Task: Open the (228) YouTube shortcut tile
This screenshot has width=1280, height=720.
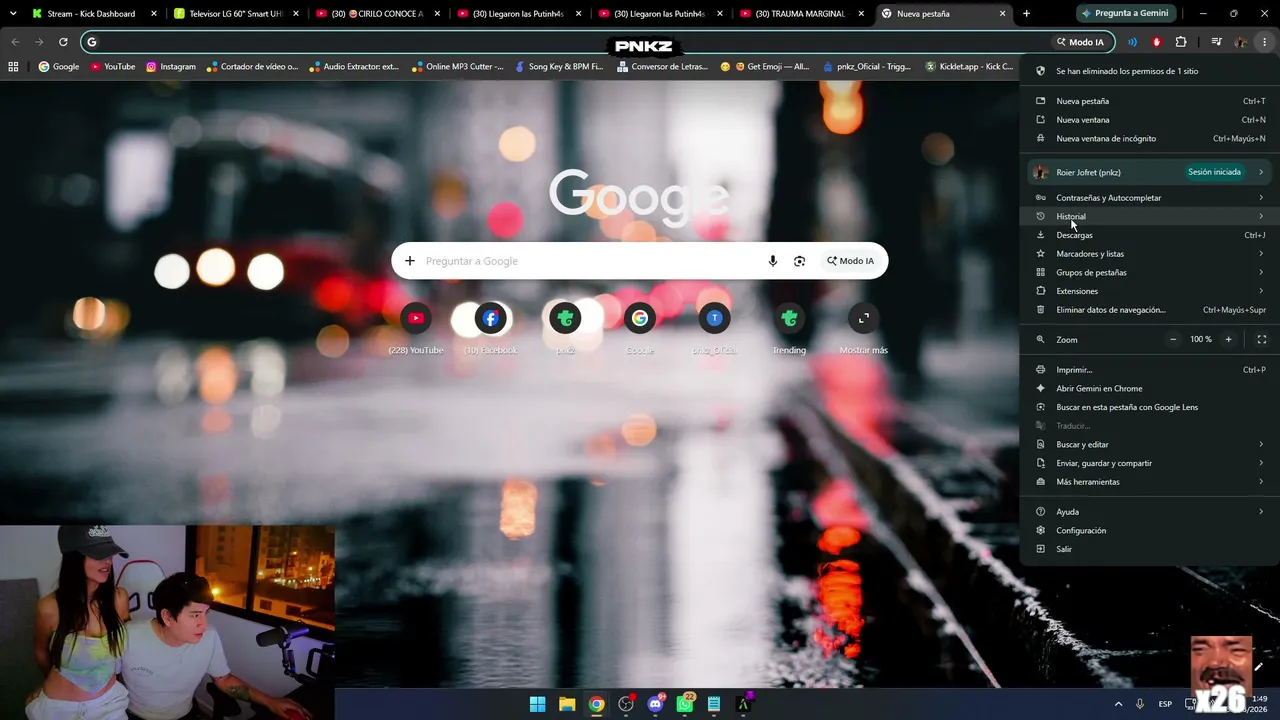Action: [x=416, y=318]
